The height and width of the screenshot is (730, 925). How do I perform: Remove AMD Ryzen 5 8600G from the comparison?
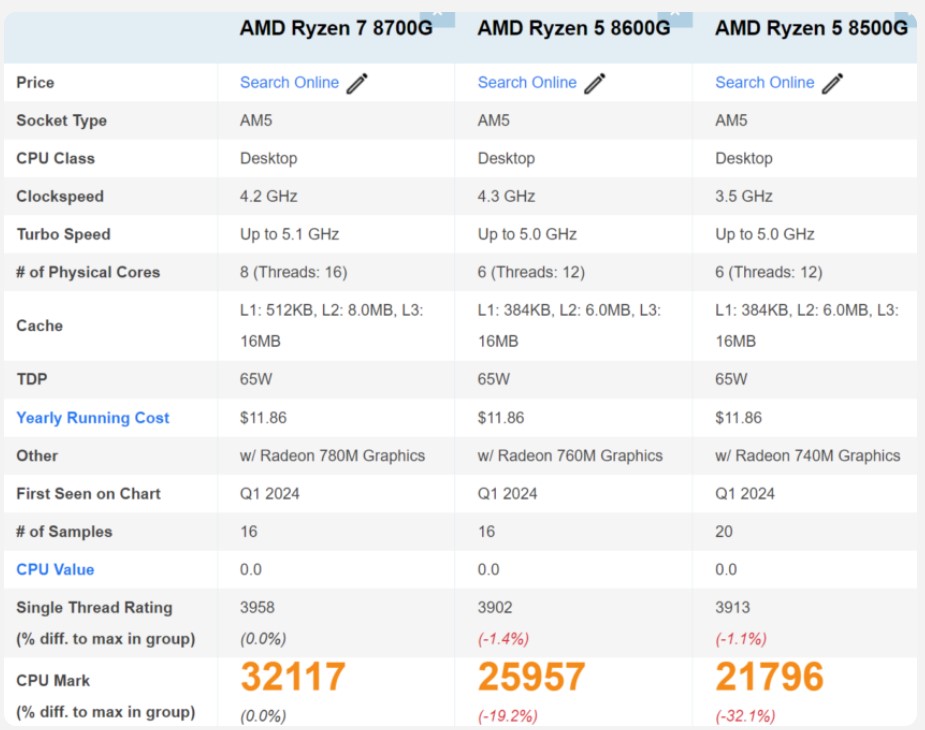677,15
